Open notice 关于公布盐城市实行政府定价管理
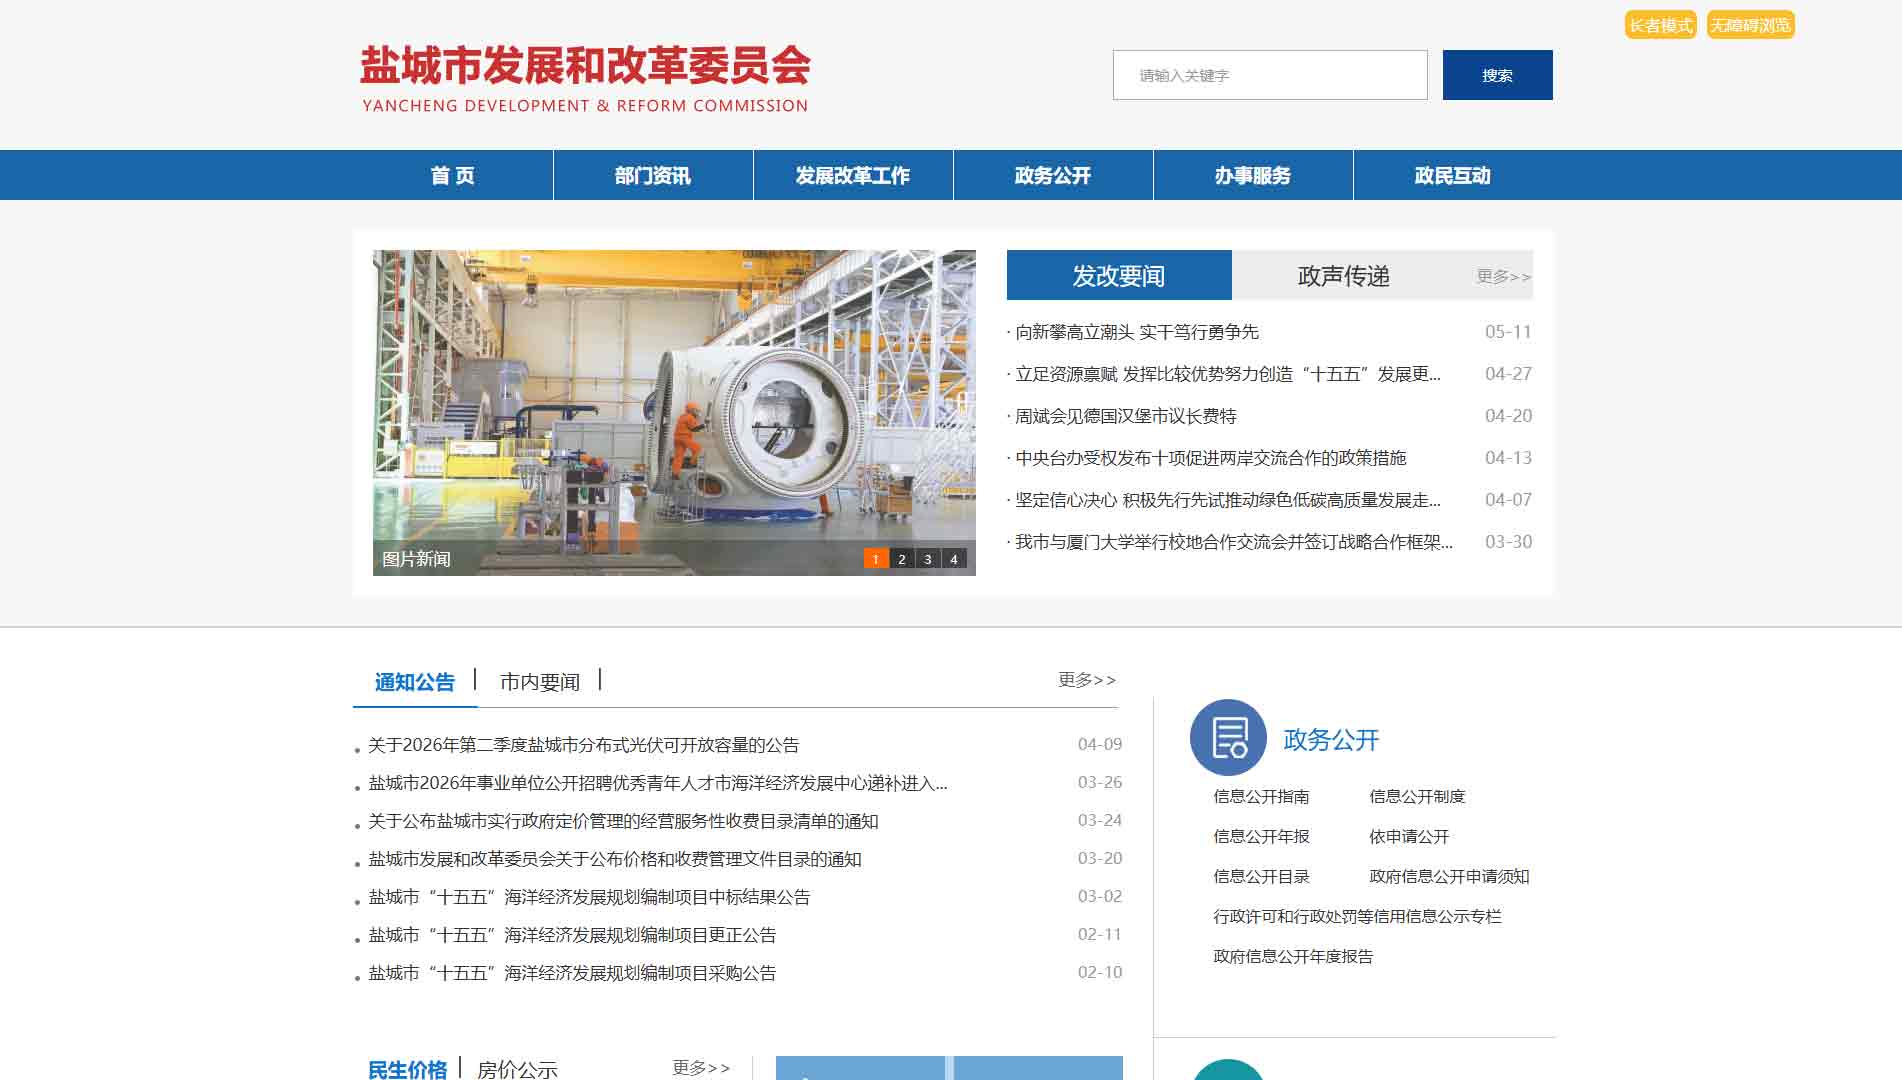1902x1080 pixels. (x=623, y=821)
